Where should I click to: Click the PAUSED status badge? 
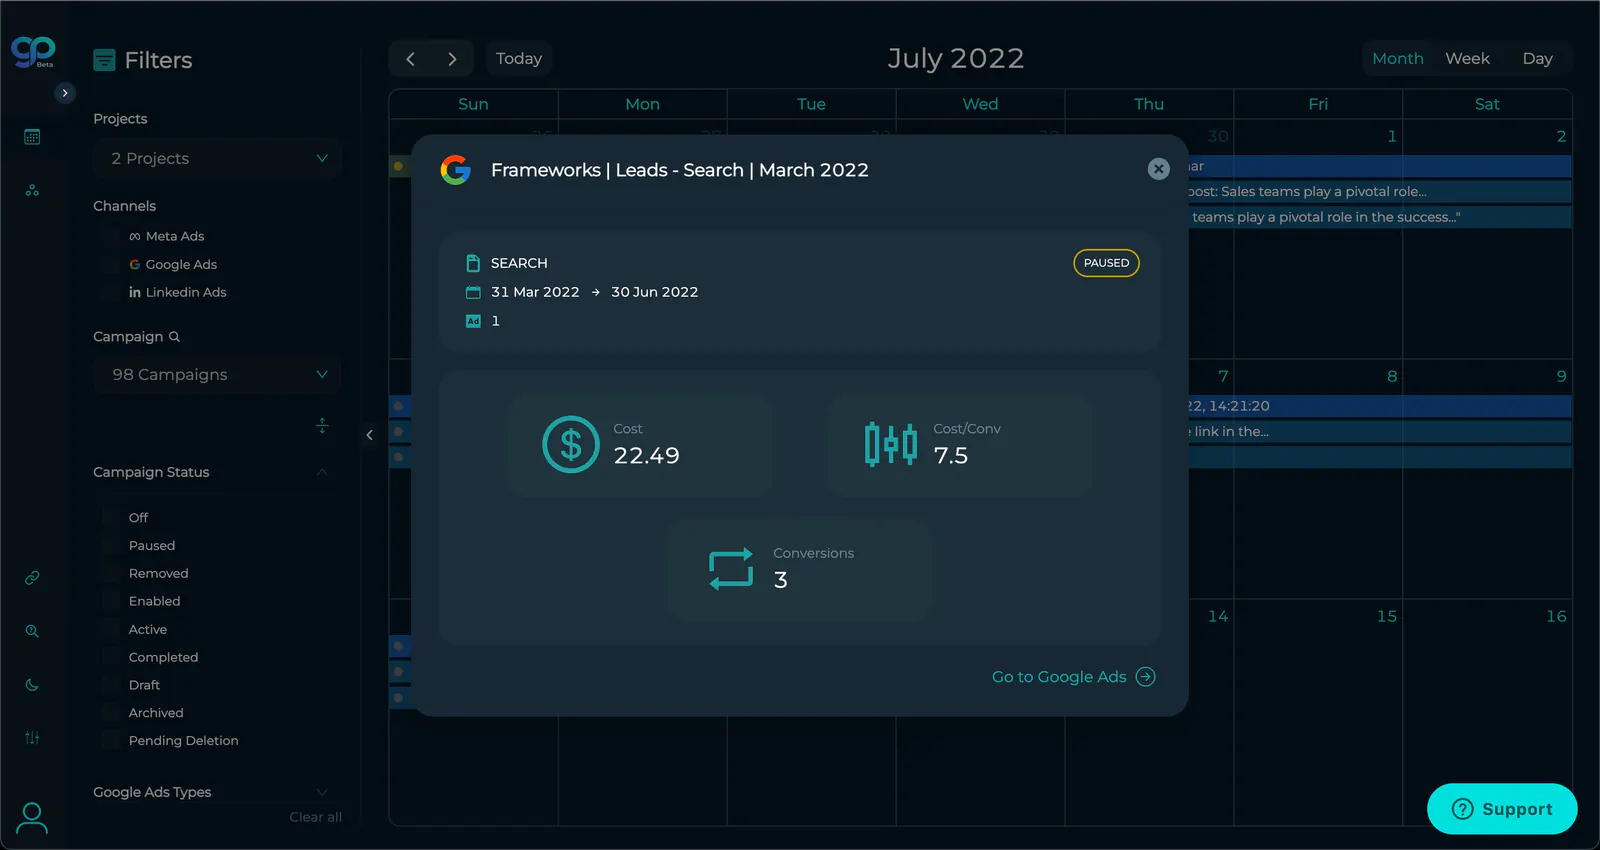[x=1106, y=263]
